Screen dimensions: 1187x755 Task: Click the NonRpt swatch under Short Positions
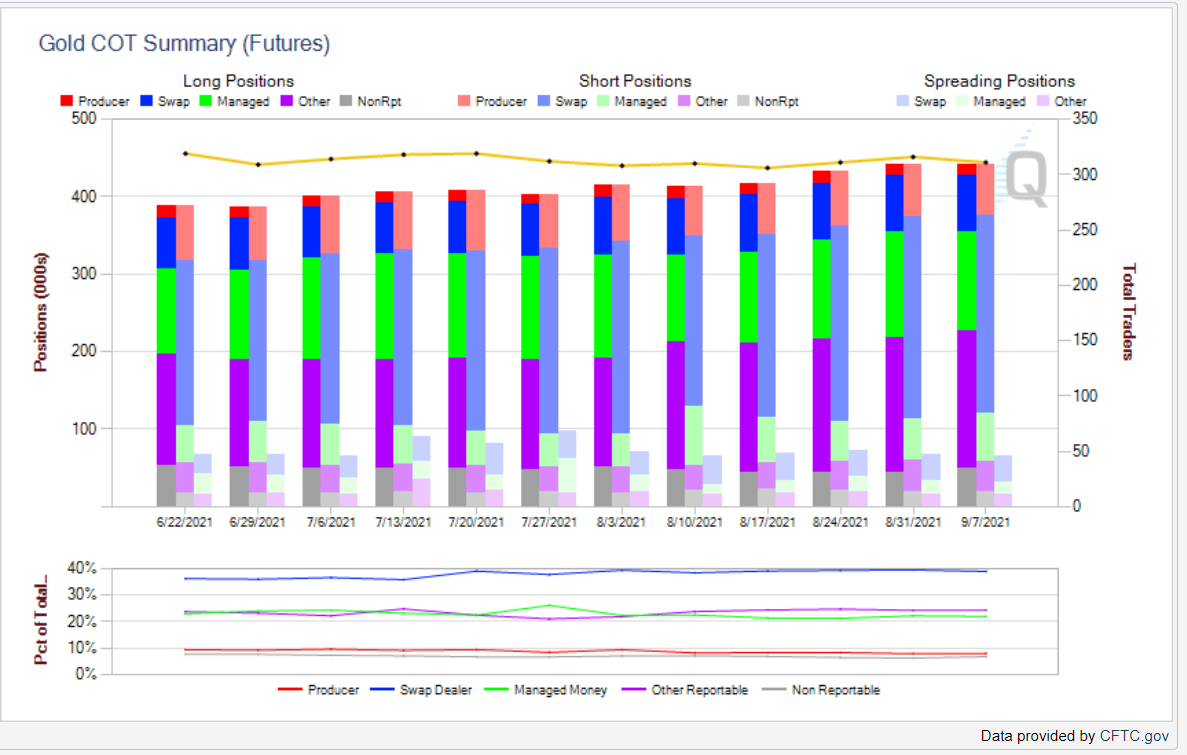(743, 101)
